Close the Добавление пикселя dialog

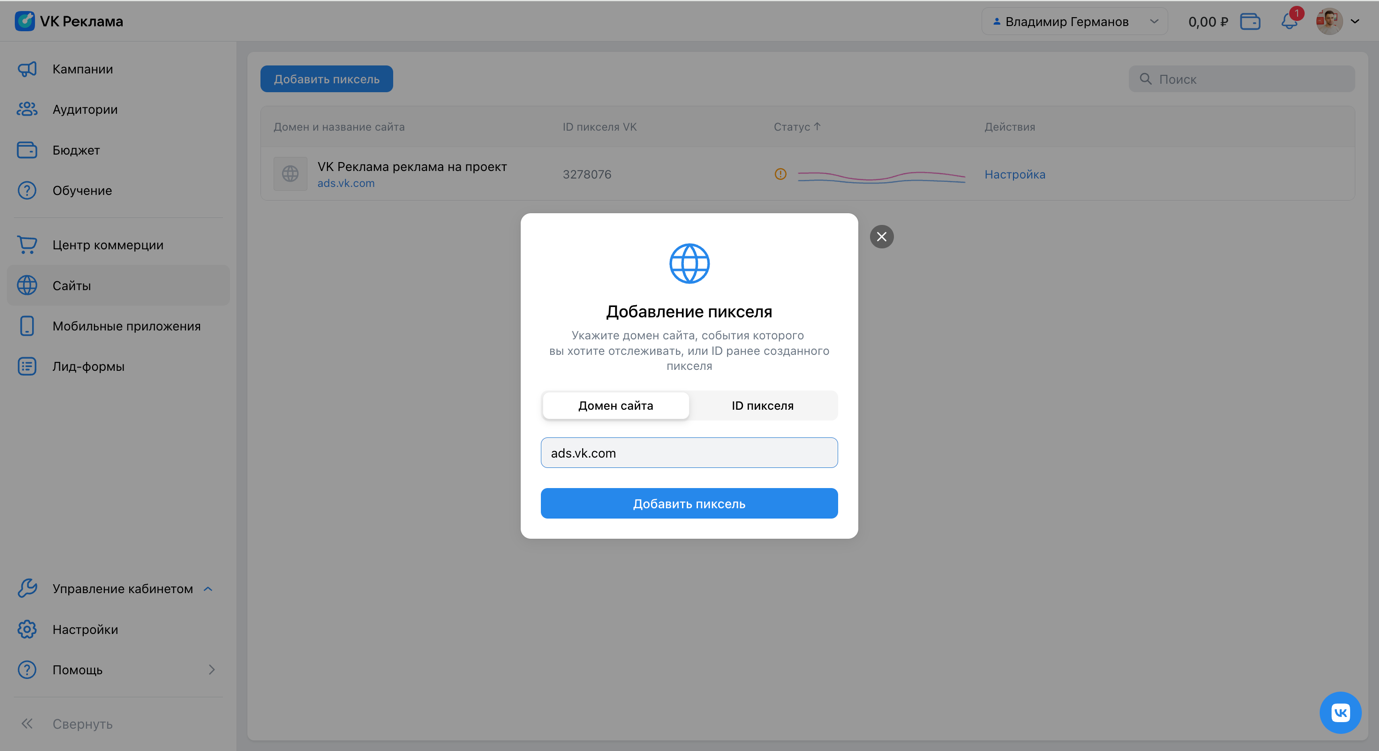click(x=881, y=237)
